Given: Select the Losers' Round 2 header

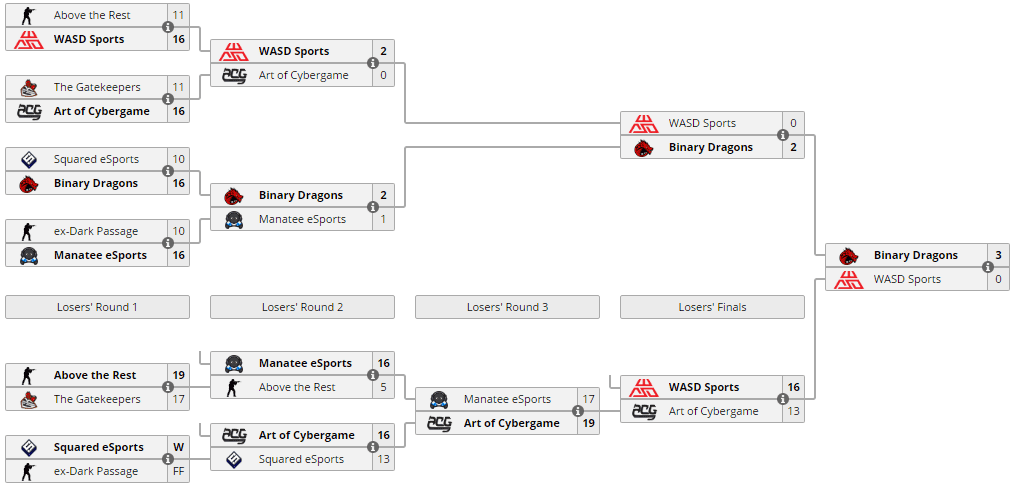Looking at the screenshot, I should coord(302,307).
